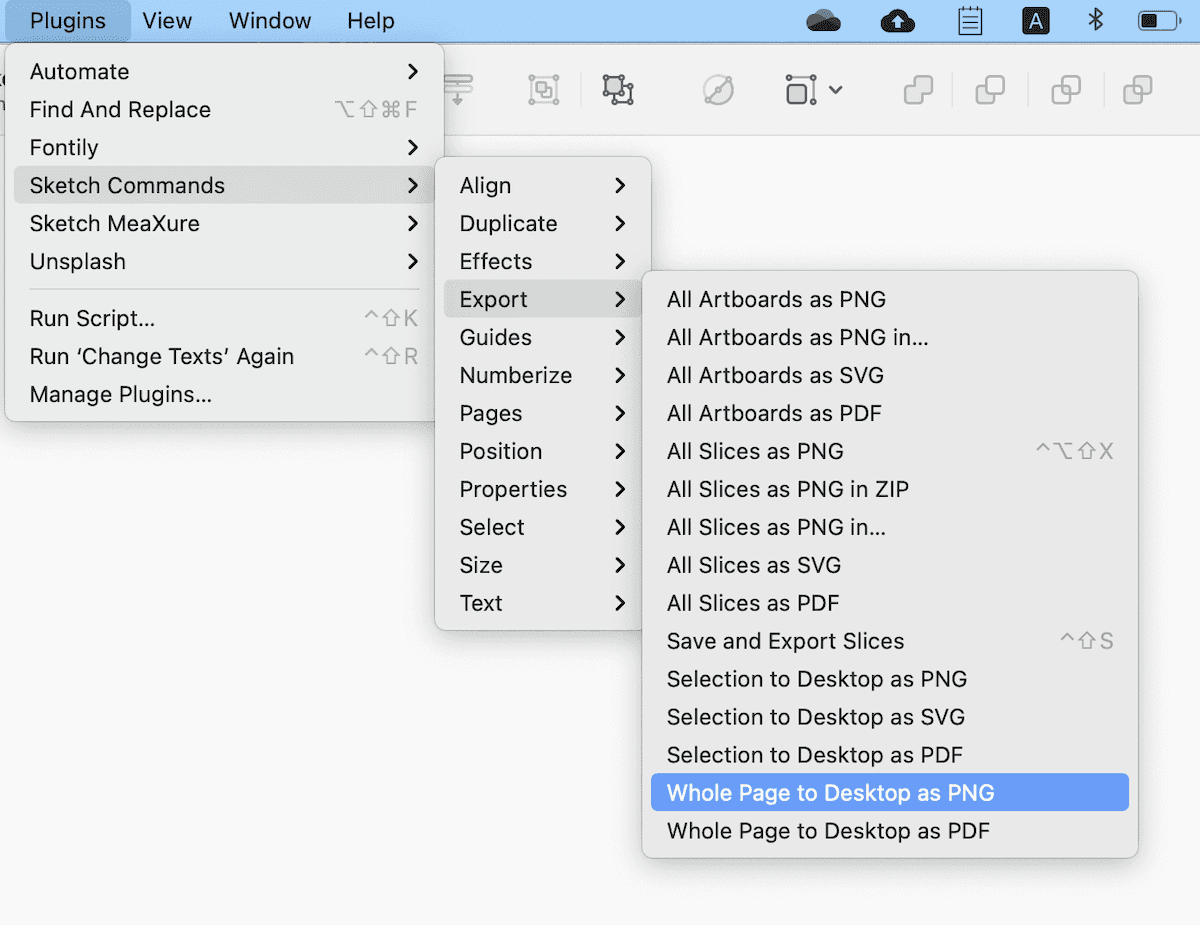Select the Intersect boolean operation icon

tap(1066, 90)
